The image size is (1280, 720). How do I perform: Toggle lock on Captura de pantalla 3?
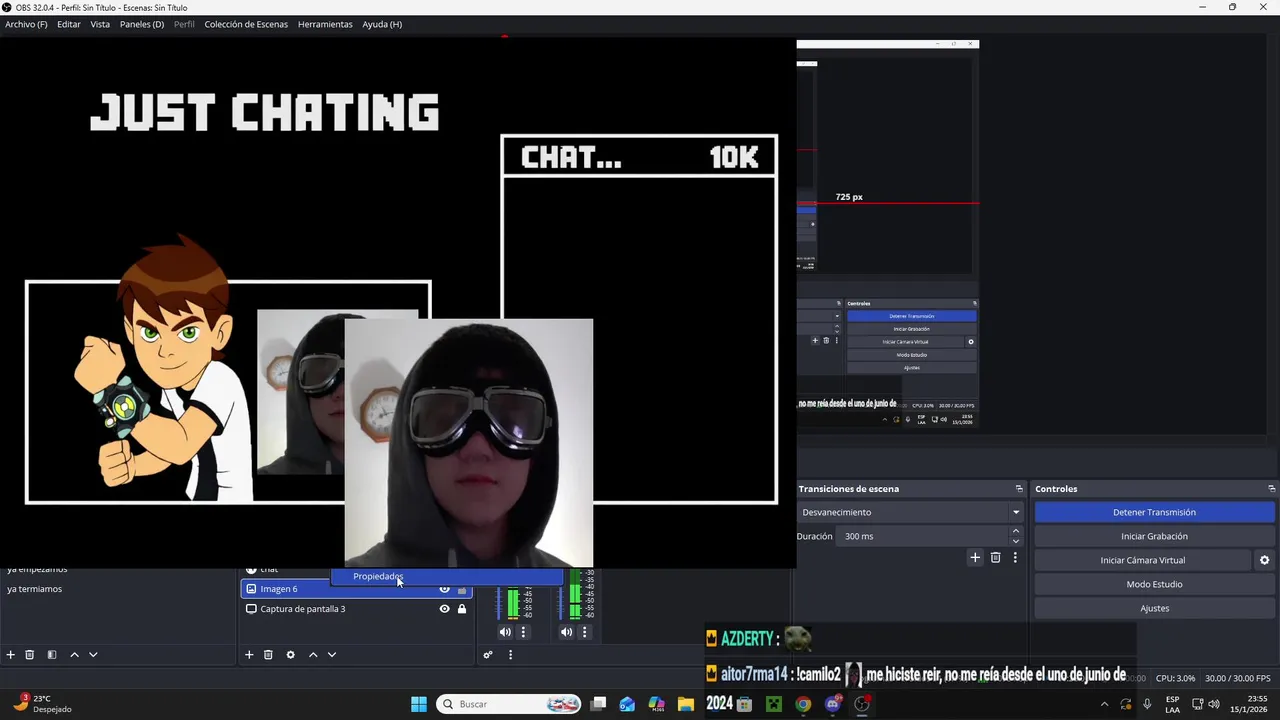(x=462, y=609)
